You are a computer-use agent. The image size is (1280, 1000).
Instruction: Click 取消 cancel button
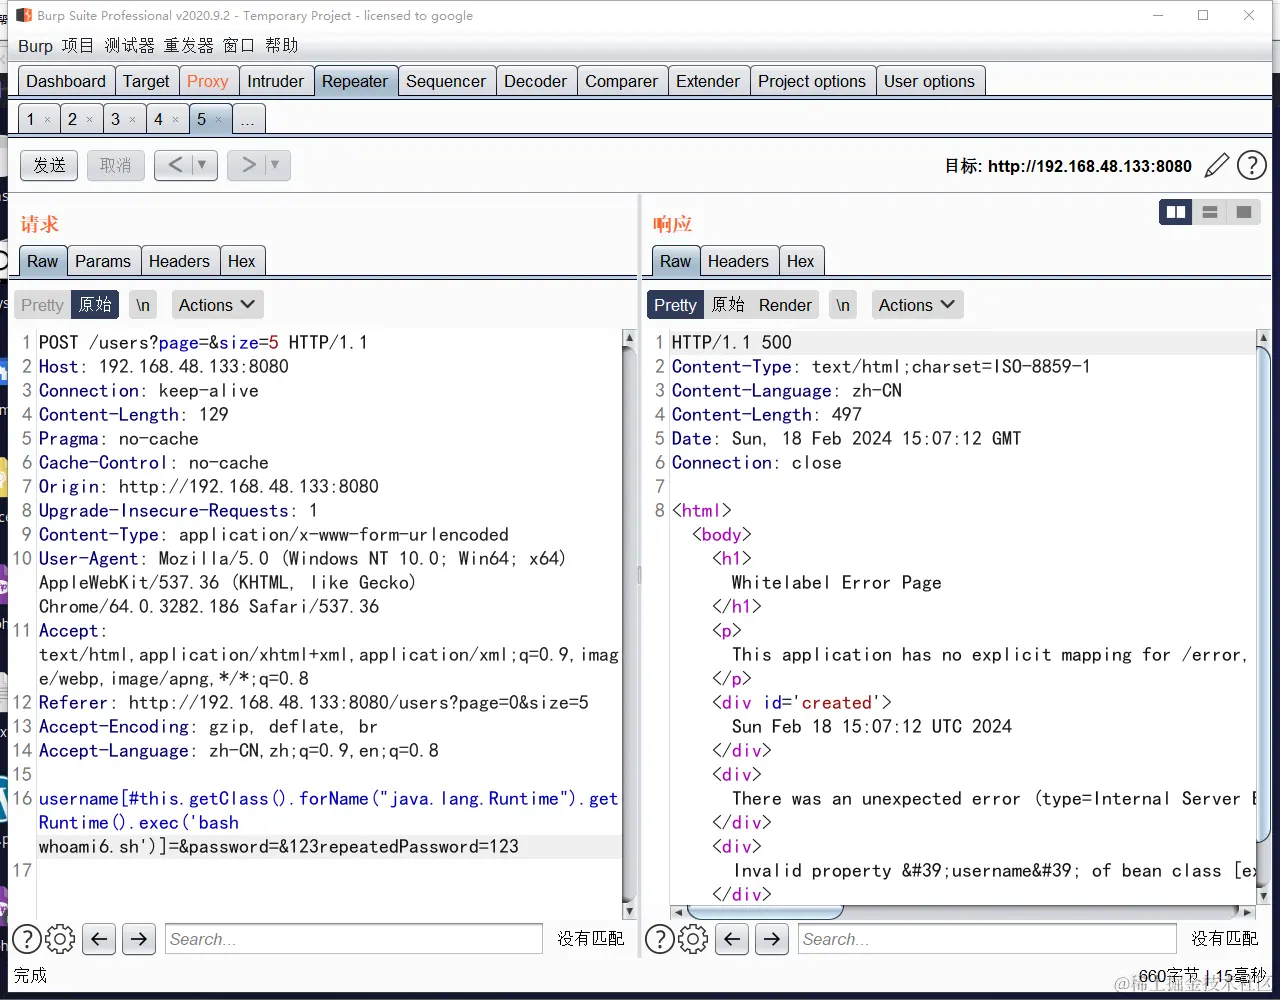click(116, 165)
